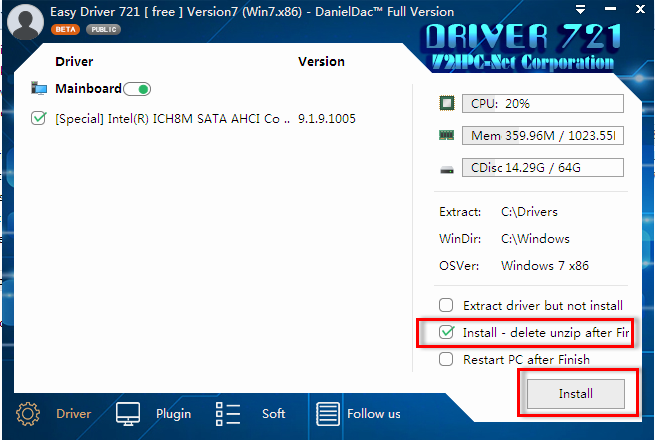
Task: Click the orange BETA badge
Action: click(65, 30)
